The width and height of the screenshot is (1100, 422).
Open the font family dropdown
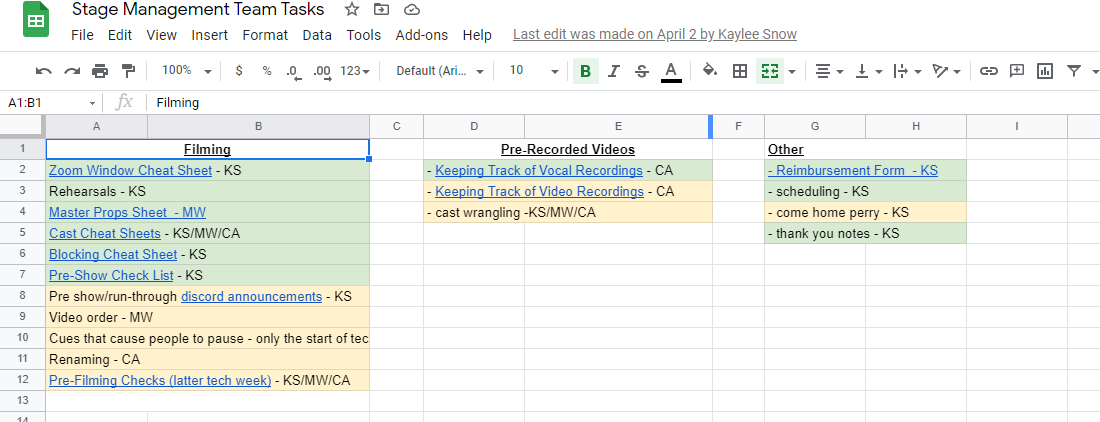pyautogui.click(x=439, y=71)
